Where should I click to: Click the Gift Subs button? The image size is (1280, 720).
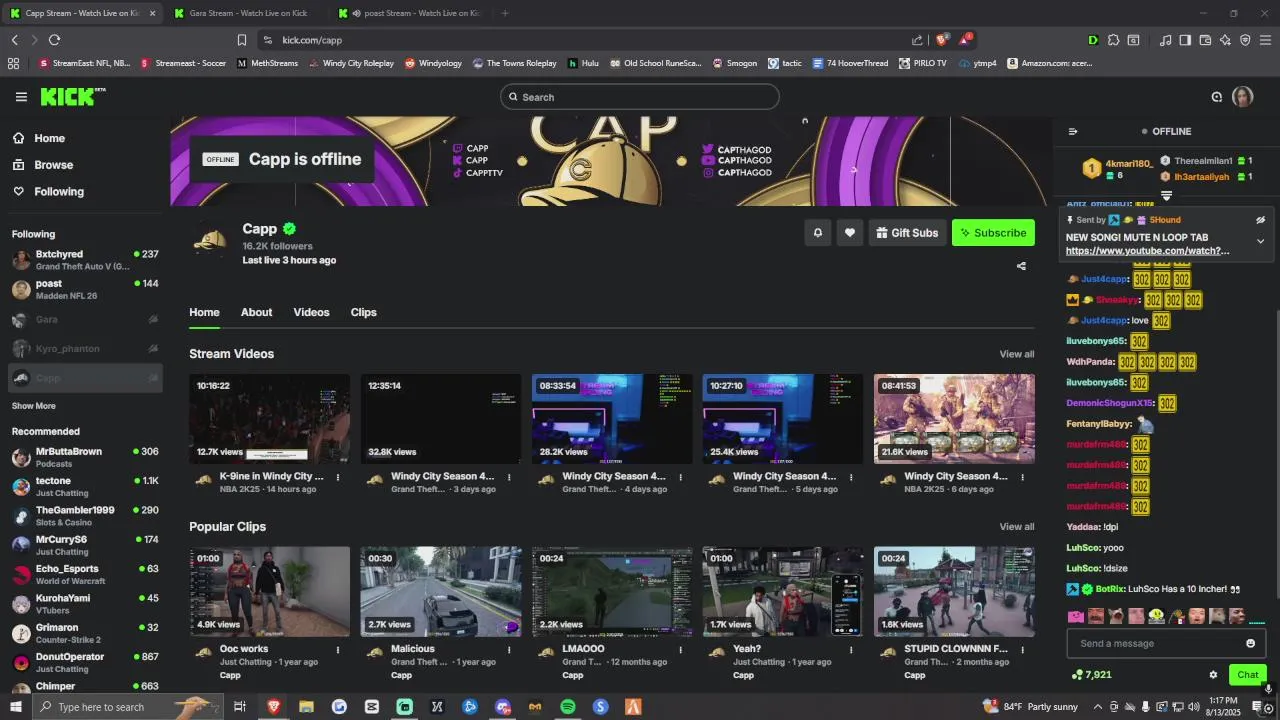pyautogui.click(x=907, y=233)
